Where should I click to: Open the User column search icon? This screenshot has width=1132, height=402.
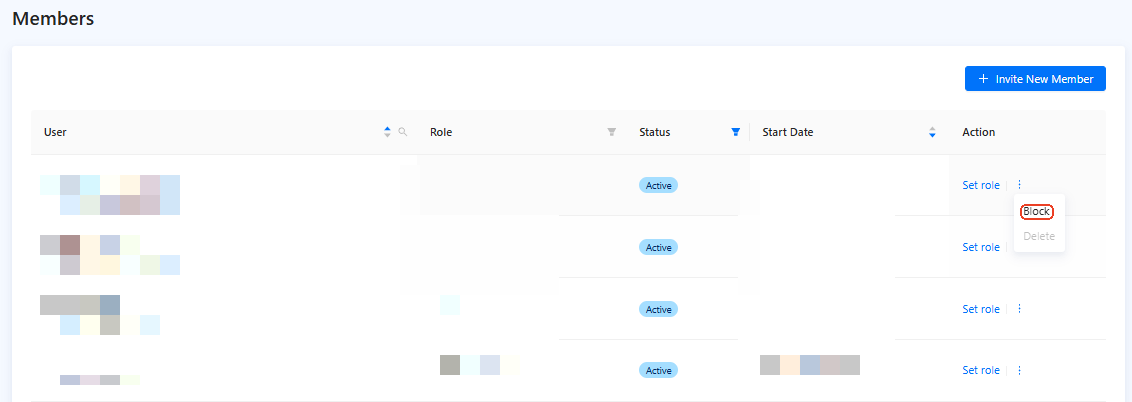(403, 132)
